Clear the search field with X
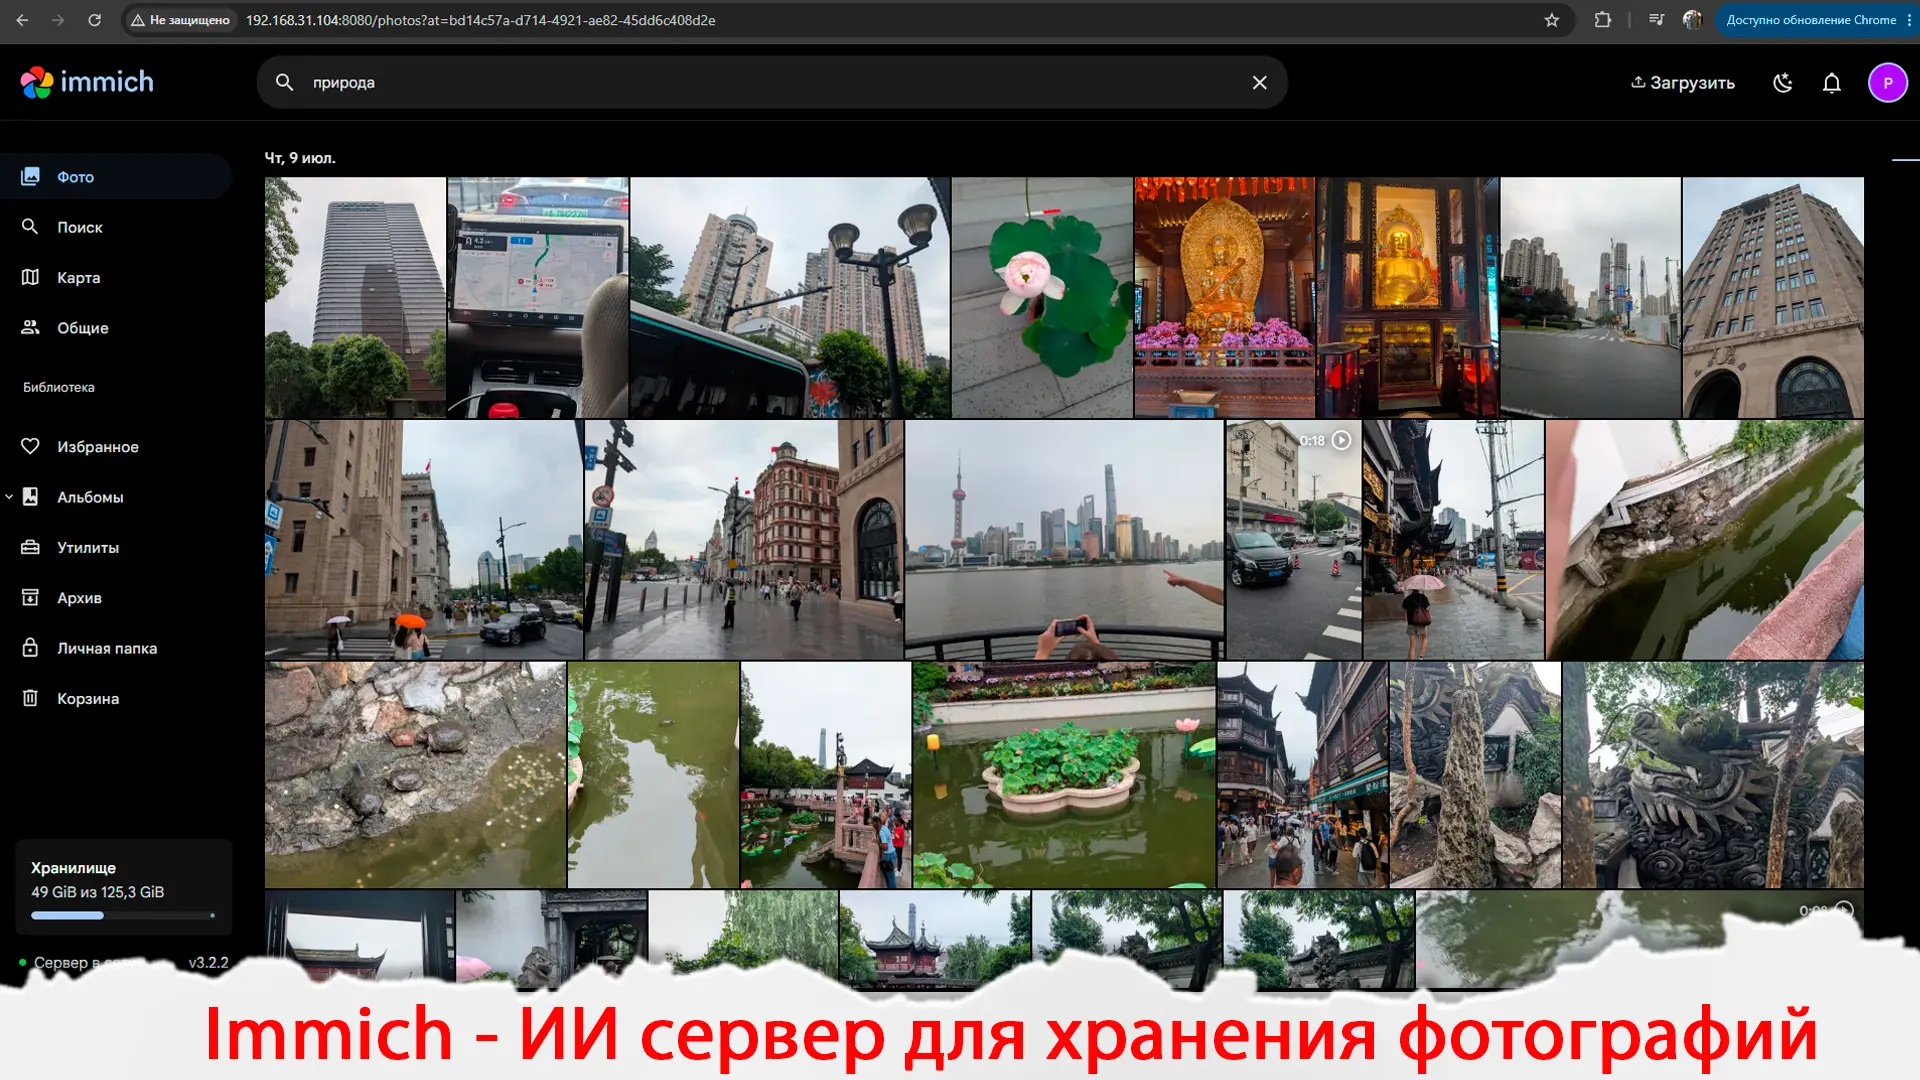 pyautogui.click(x=1259, y=83)
